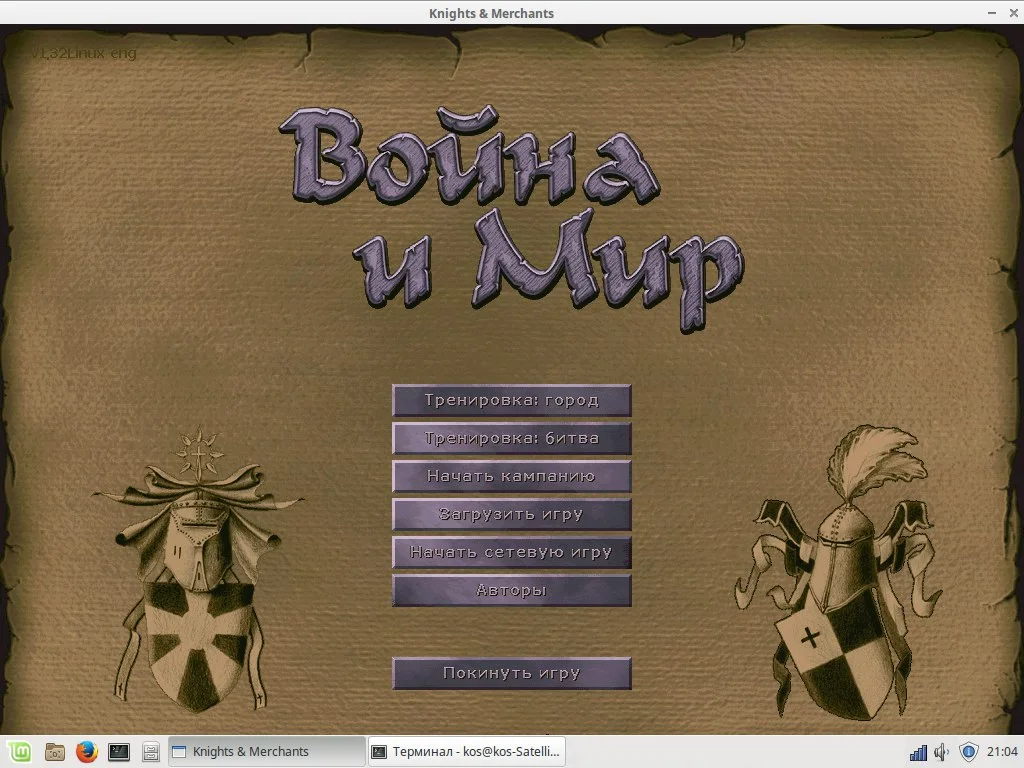Click the clock showing 21:04

[1002, 752]
